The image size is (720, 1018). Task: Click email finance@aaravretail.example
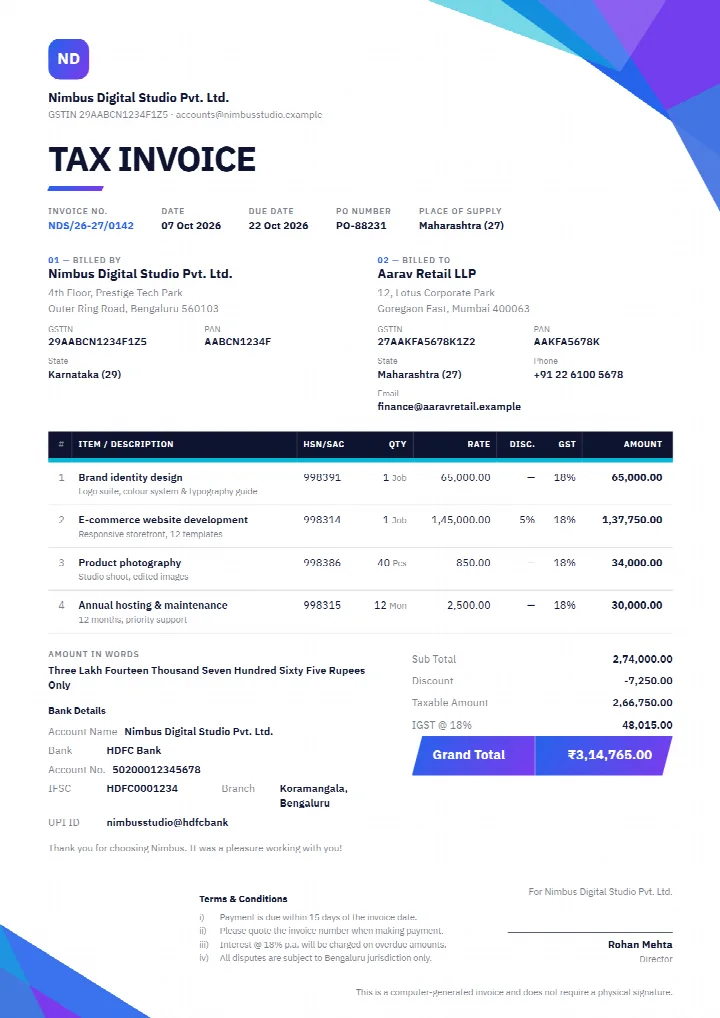[x=449, y=407]
